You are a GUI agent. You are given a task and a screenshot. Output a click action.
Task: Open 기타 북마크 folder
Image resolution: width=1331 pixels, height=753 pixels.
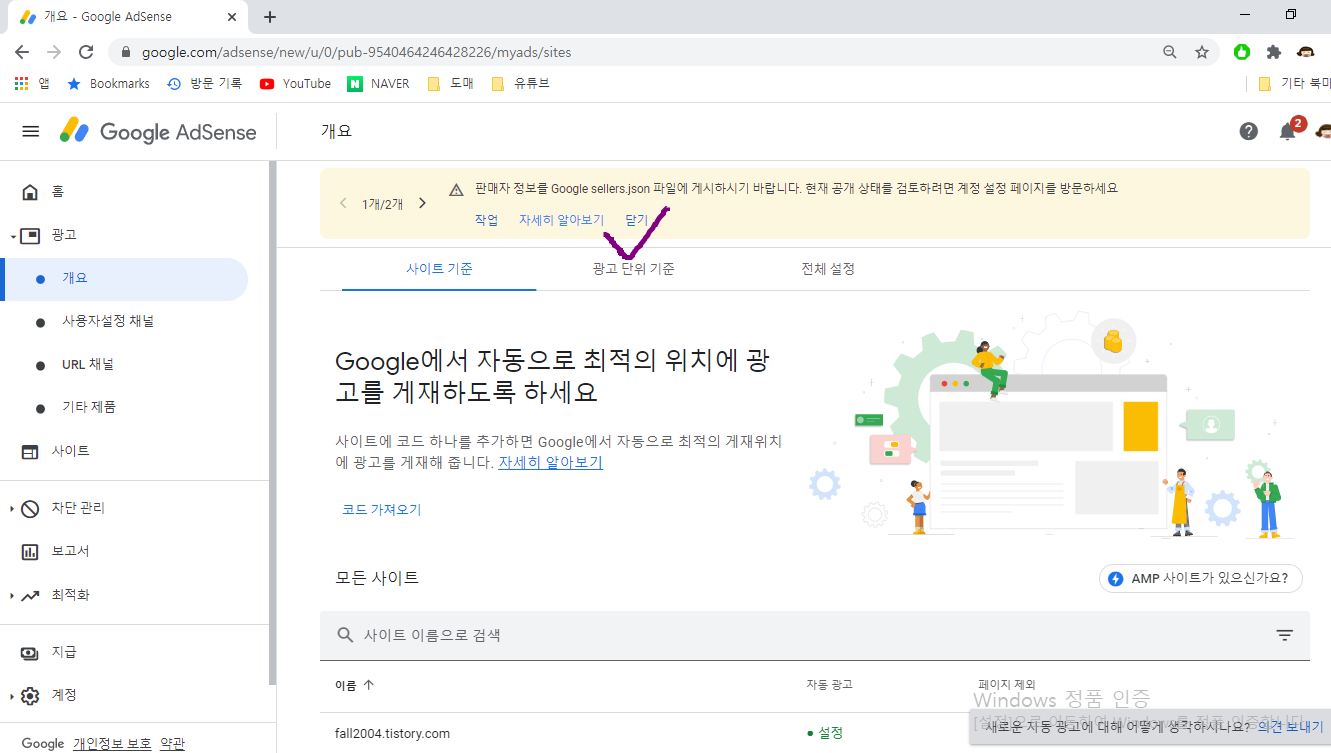(x=1294, y=84)
